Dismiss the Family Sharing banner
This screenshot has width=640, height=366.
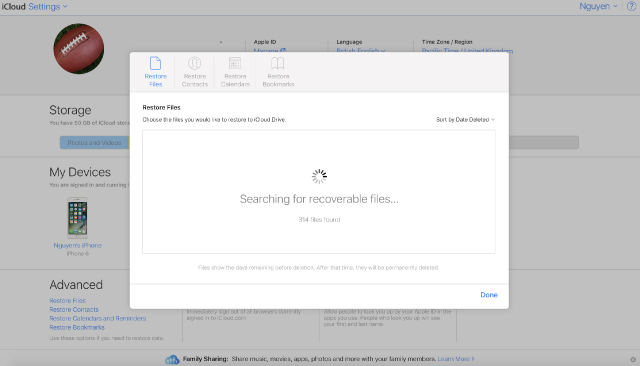(x=633, y=359)
